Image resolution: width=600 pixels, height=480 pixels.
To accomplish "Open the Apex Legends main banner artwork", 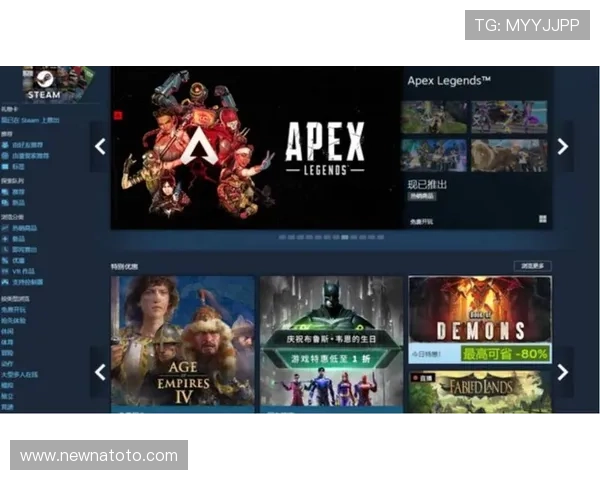I will (x=255, y=145).
